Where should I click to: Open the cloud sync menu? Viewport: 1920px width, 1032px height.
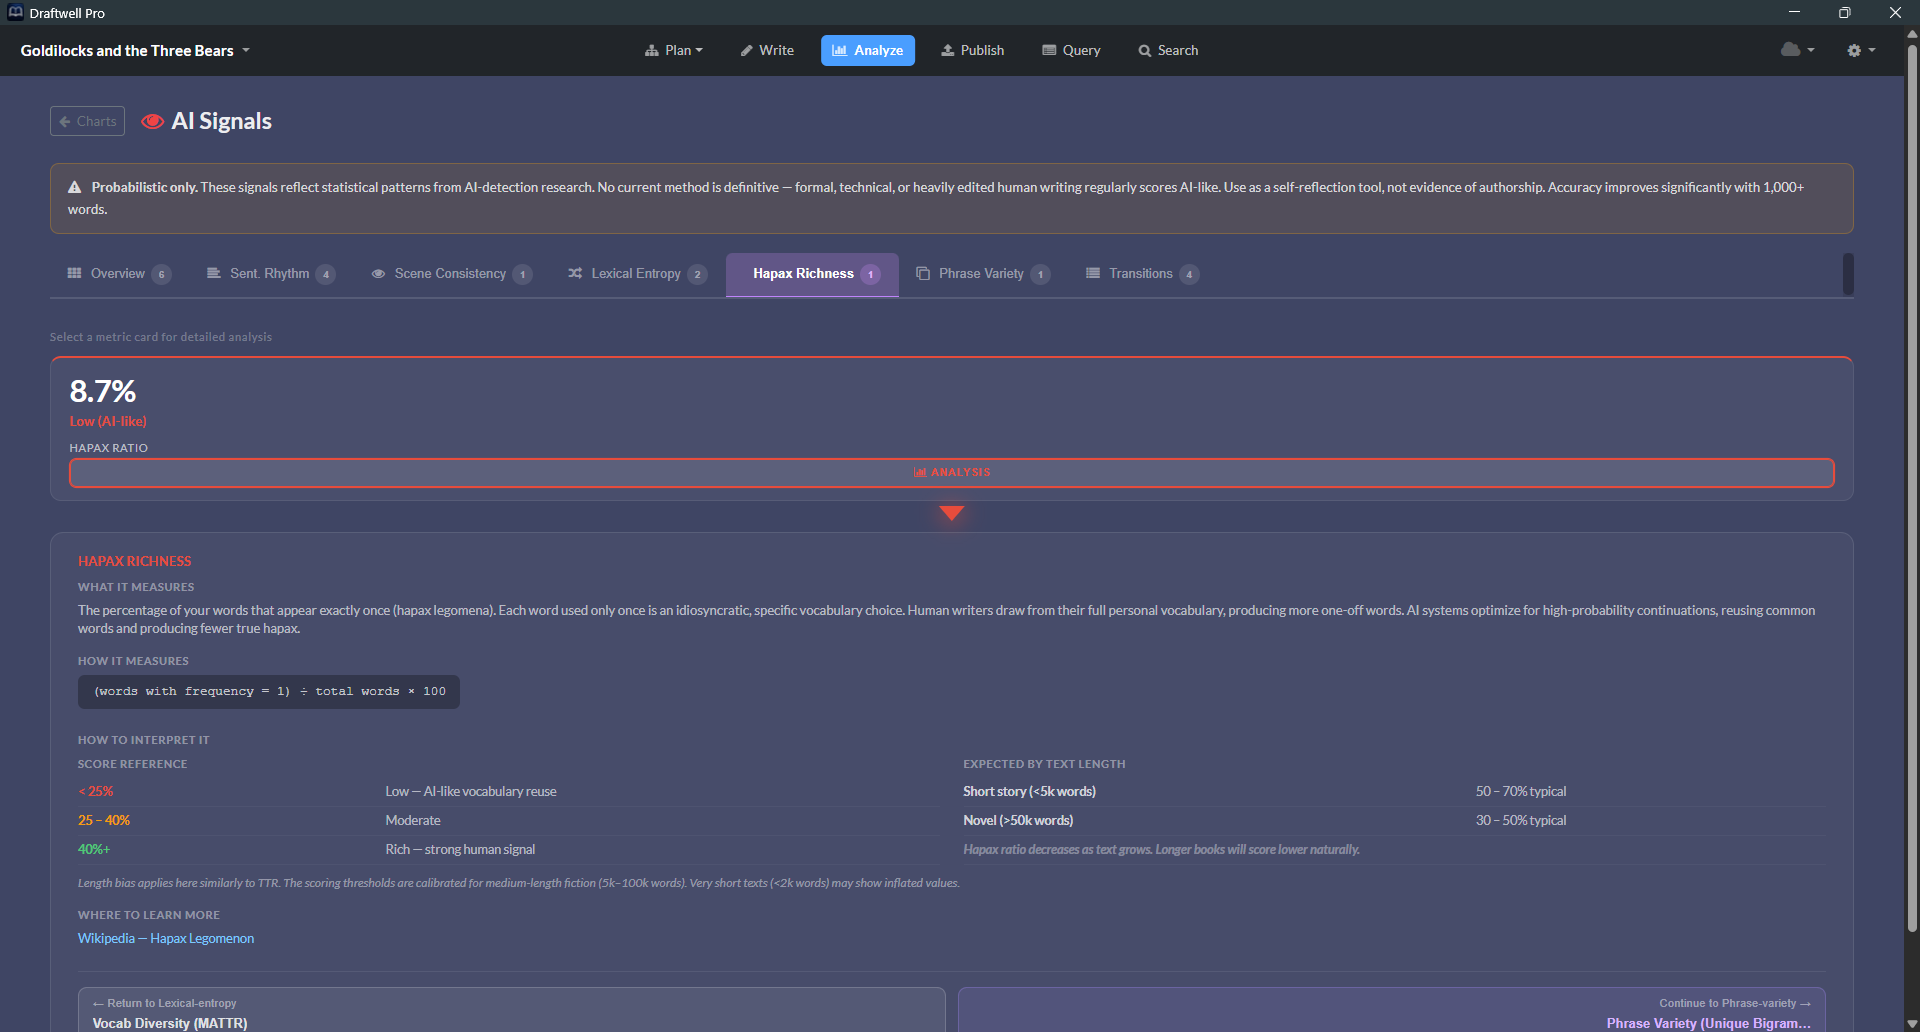coord(1797,50)
